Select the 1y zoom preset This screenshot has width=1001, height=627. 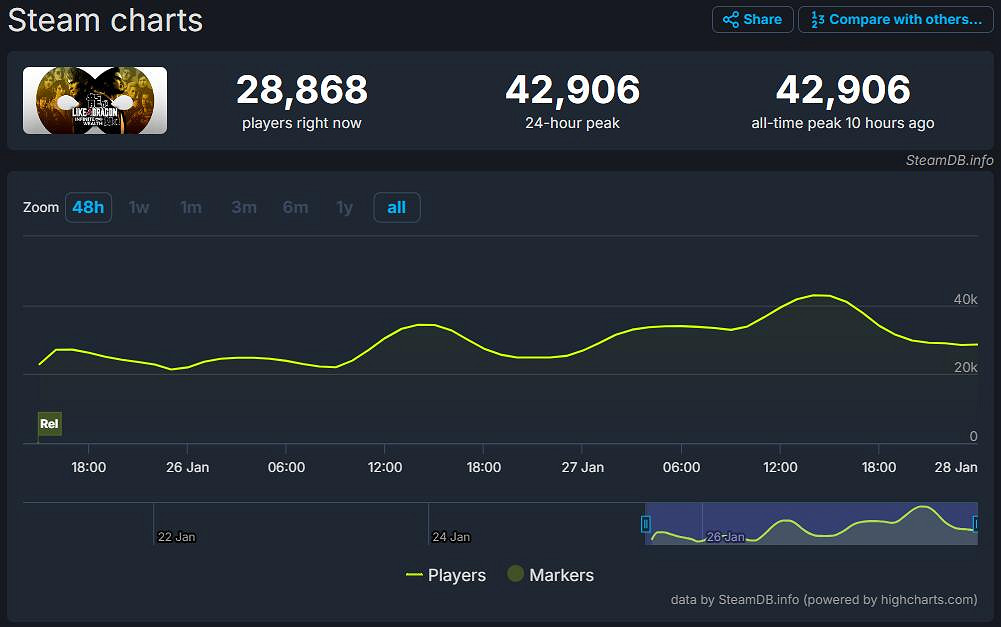pos(344,207)
